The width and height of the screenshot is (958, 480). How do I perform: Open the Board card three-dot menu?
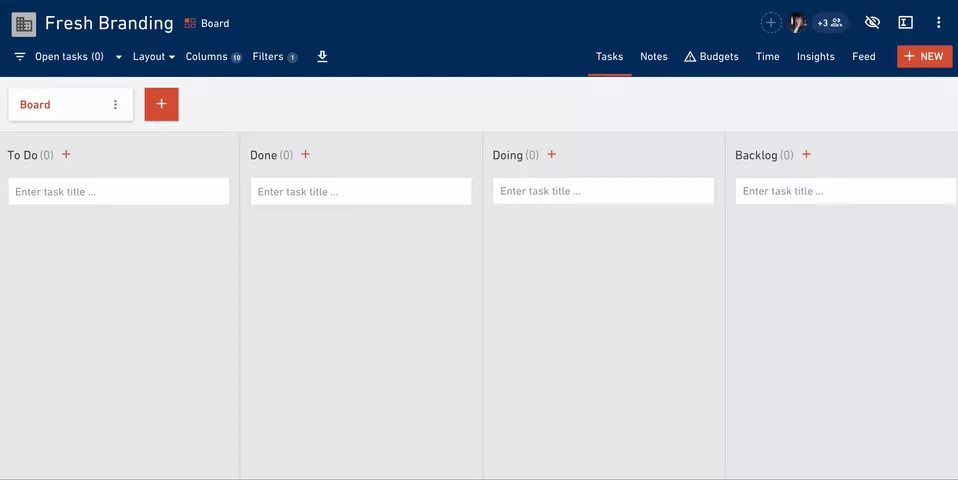point(115,104)
